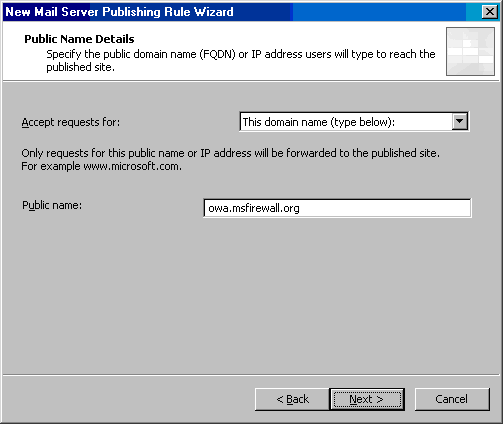Image resolution: width=503 pixels, height=424 pixels.
Task: Click the separator line above the wizard buttons
Action: (251, 375)
